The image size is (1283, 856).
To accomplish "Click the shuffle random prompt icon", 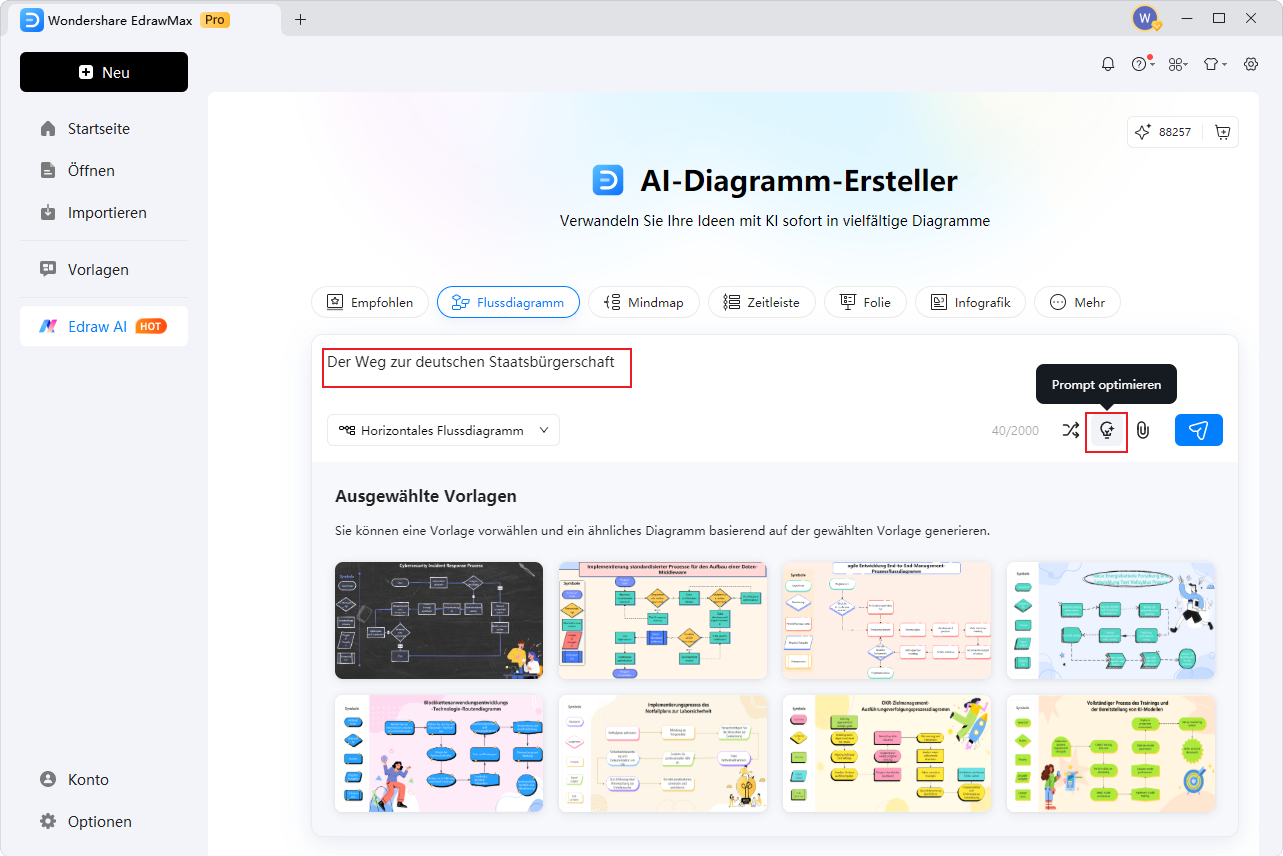I will pyautogui.click(x=1070, y=431).
